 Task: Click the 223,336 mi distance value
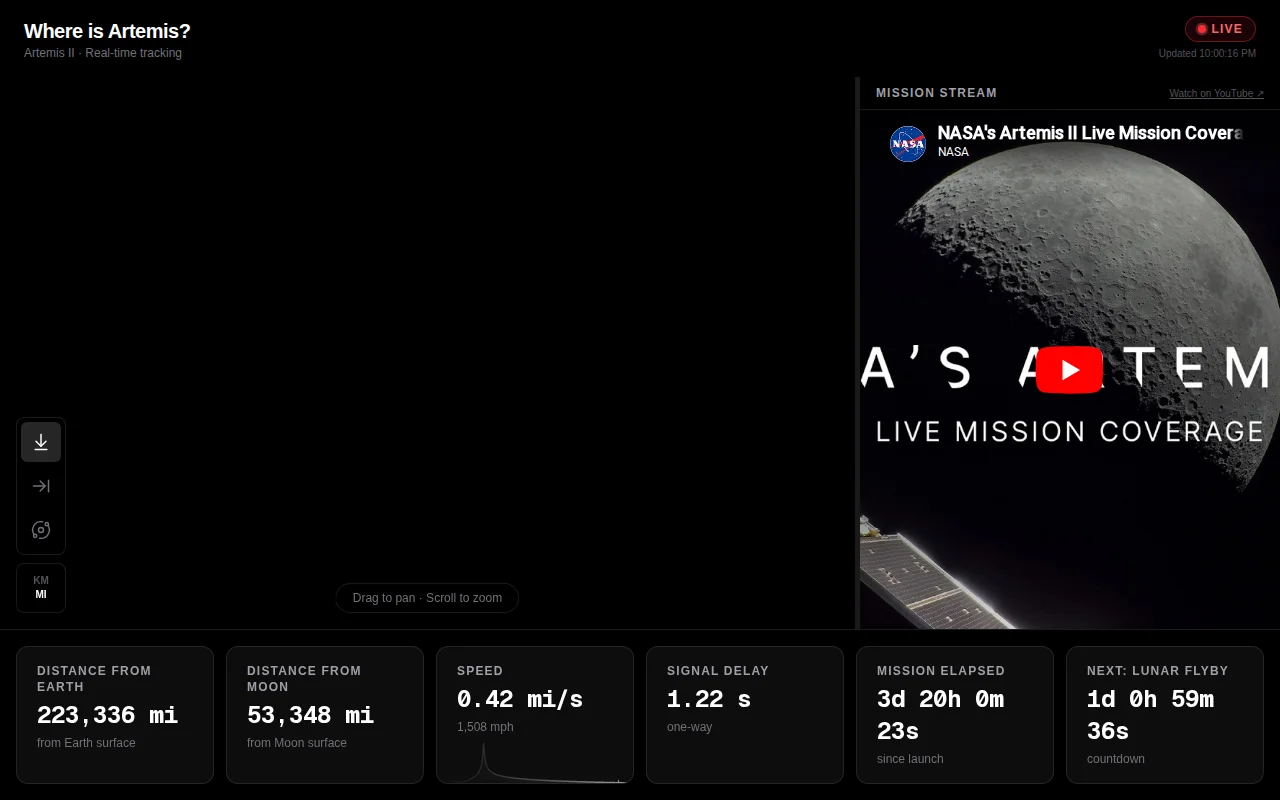107,715
